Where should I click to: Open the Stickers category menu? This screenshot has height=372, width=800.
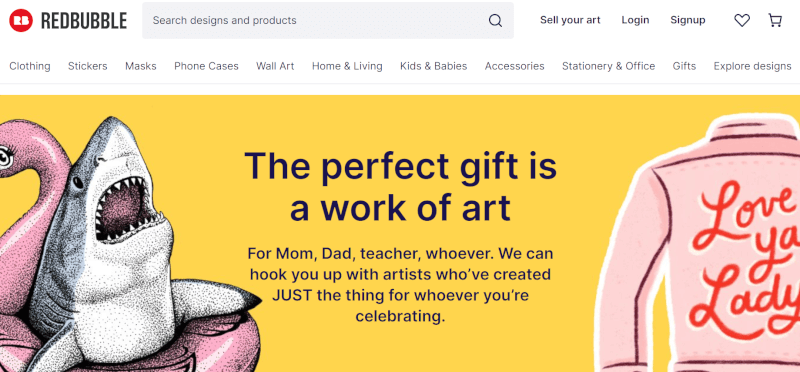tap(88, 66)
